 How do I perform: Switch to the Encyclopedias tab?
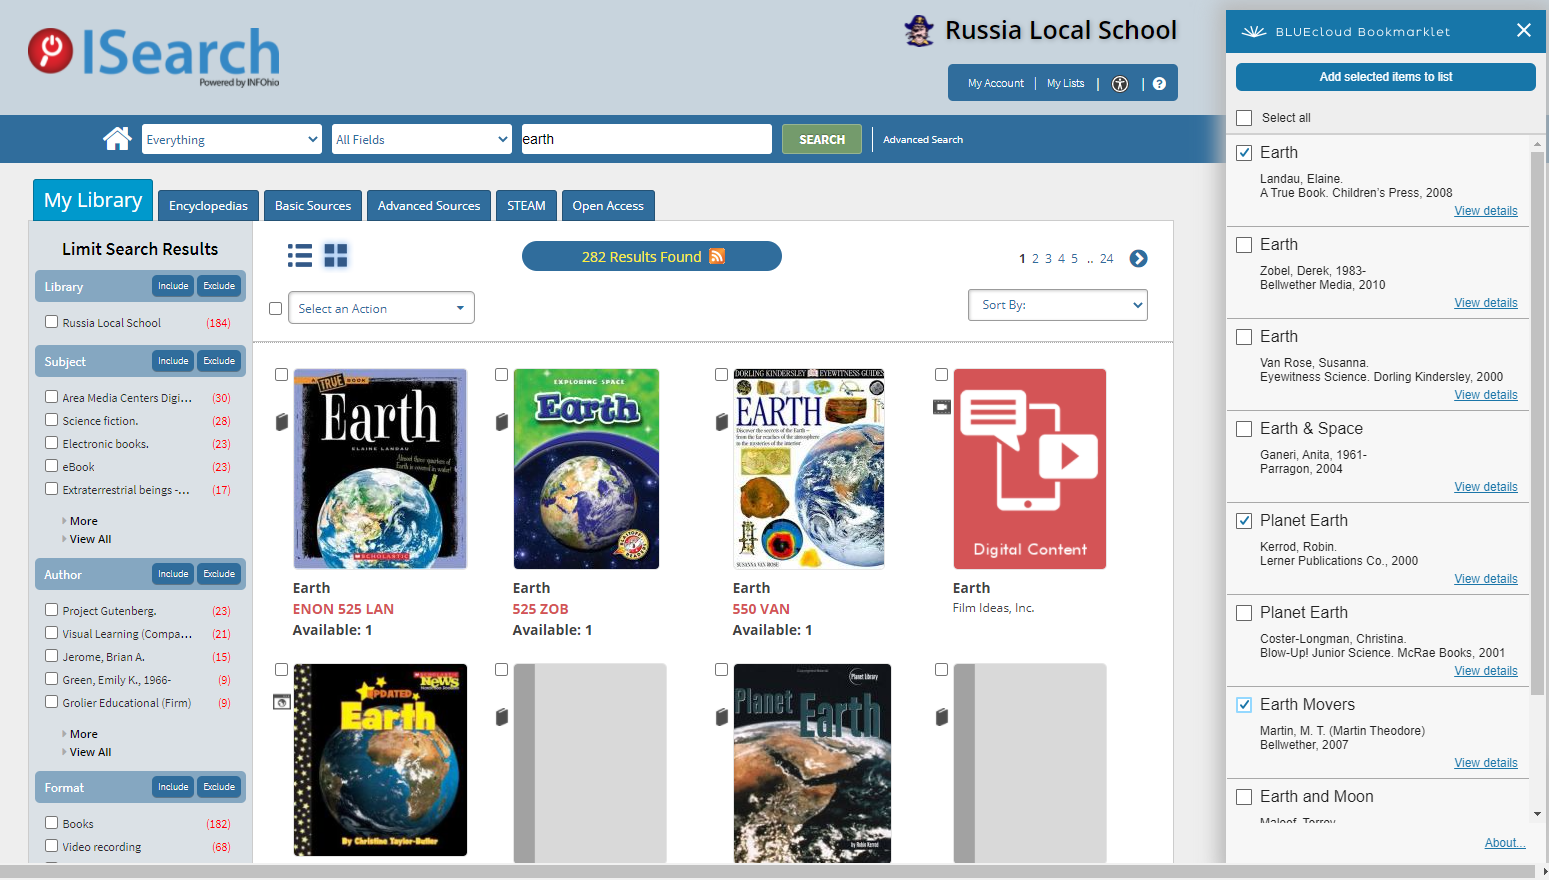coord(208,205)
